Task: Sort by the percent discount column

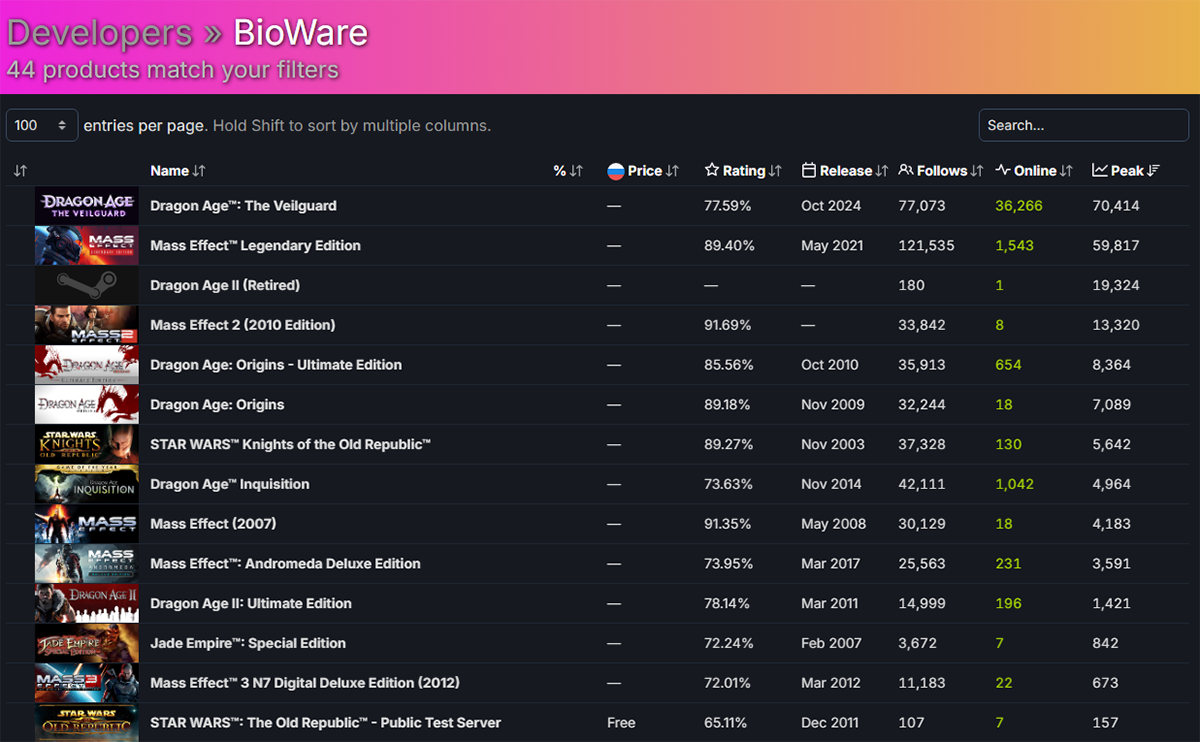Action: [x=568, y=171]
